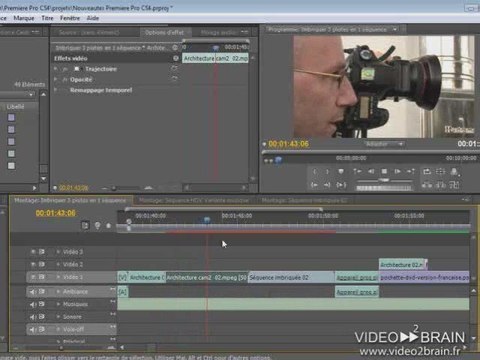
Task: Reset the Opacité effect
Action: coord(174,79)
